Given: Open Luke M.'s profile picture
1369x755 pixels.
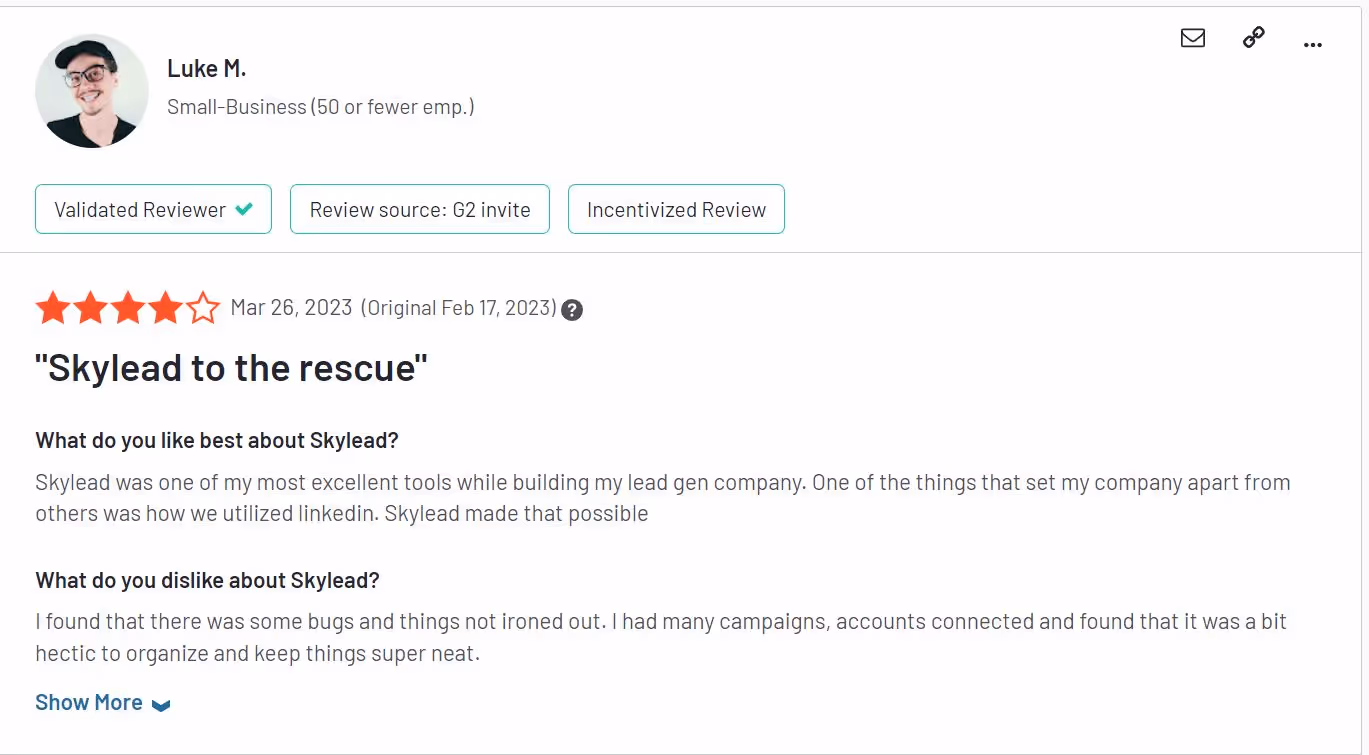Looking at the screenshot, I should point(91,90).
